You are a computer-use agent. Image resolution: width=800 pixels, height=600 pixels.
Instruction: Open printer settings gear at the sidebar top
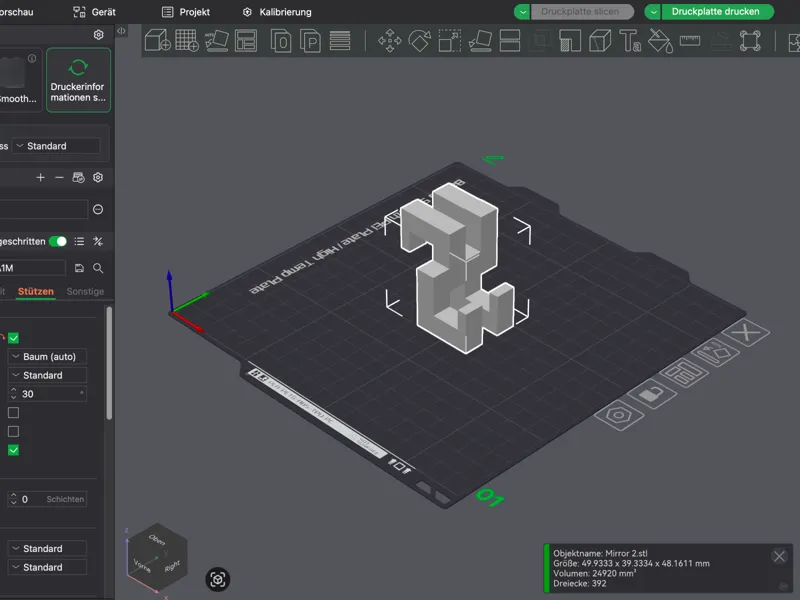pos(98,34)
